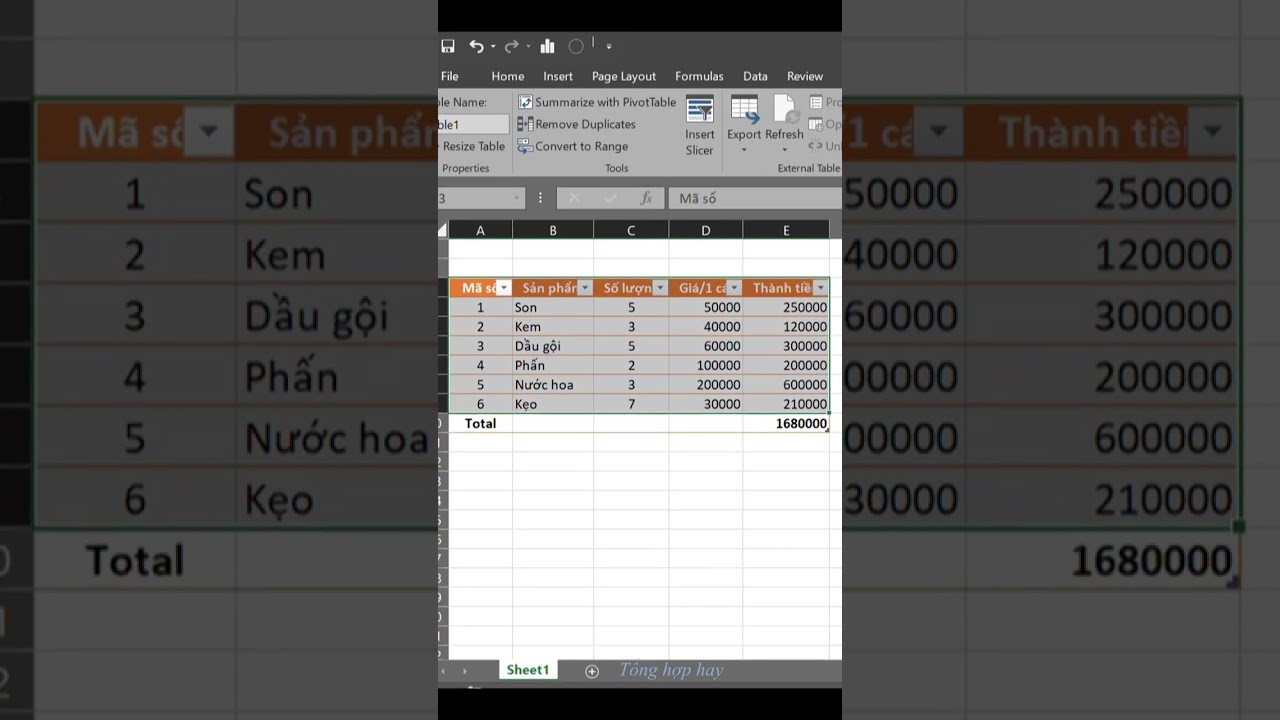
Task: Click Convert to Range
Action: click(x=573, y=146)
